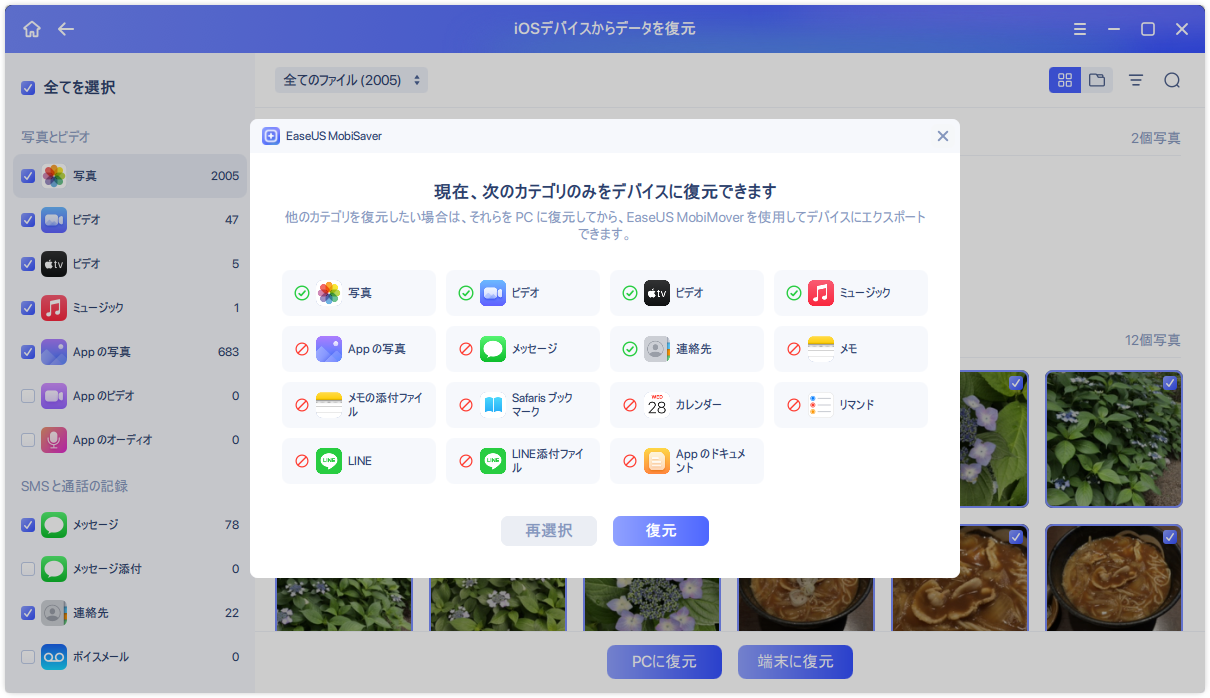Image resolution: width=1210 pixels, height=698 pixels.
Task: Click the リマンド reminders icon in dialog
Action: (821, 405)
